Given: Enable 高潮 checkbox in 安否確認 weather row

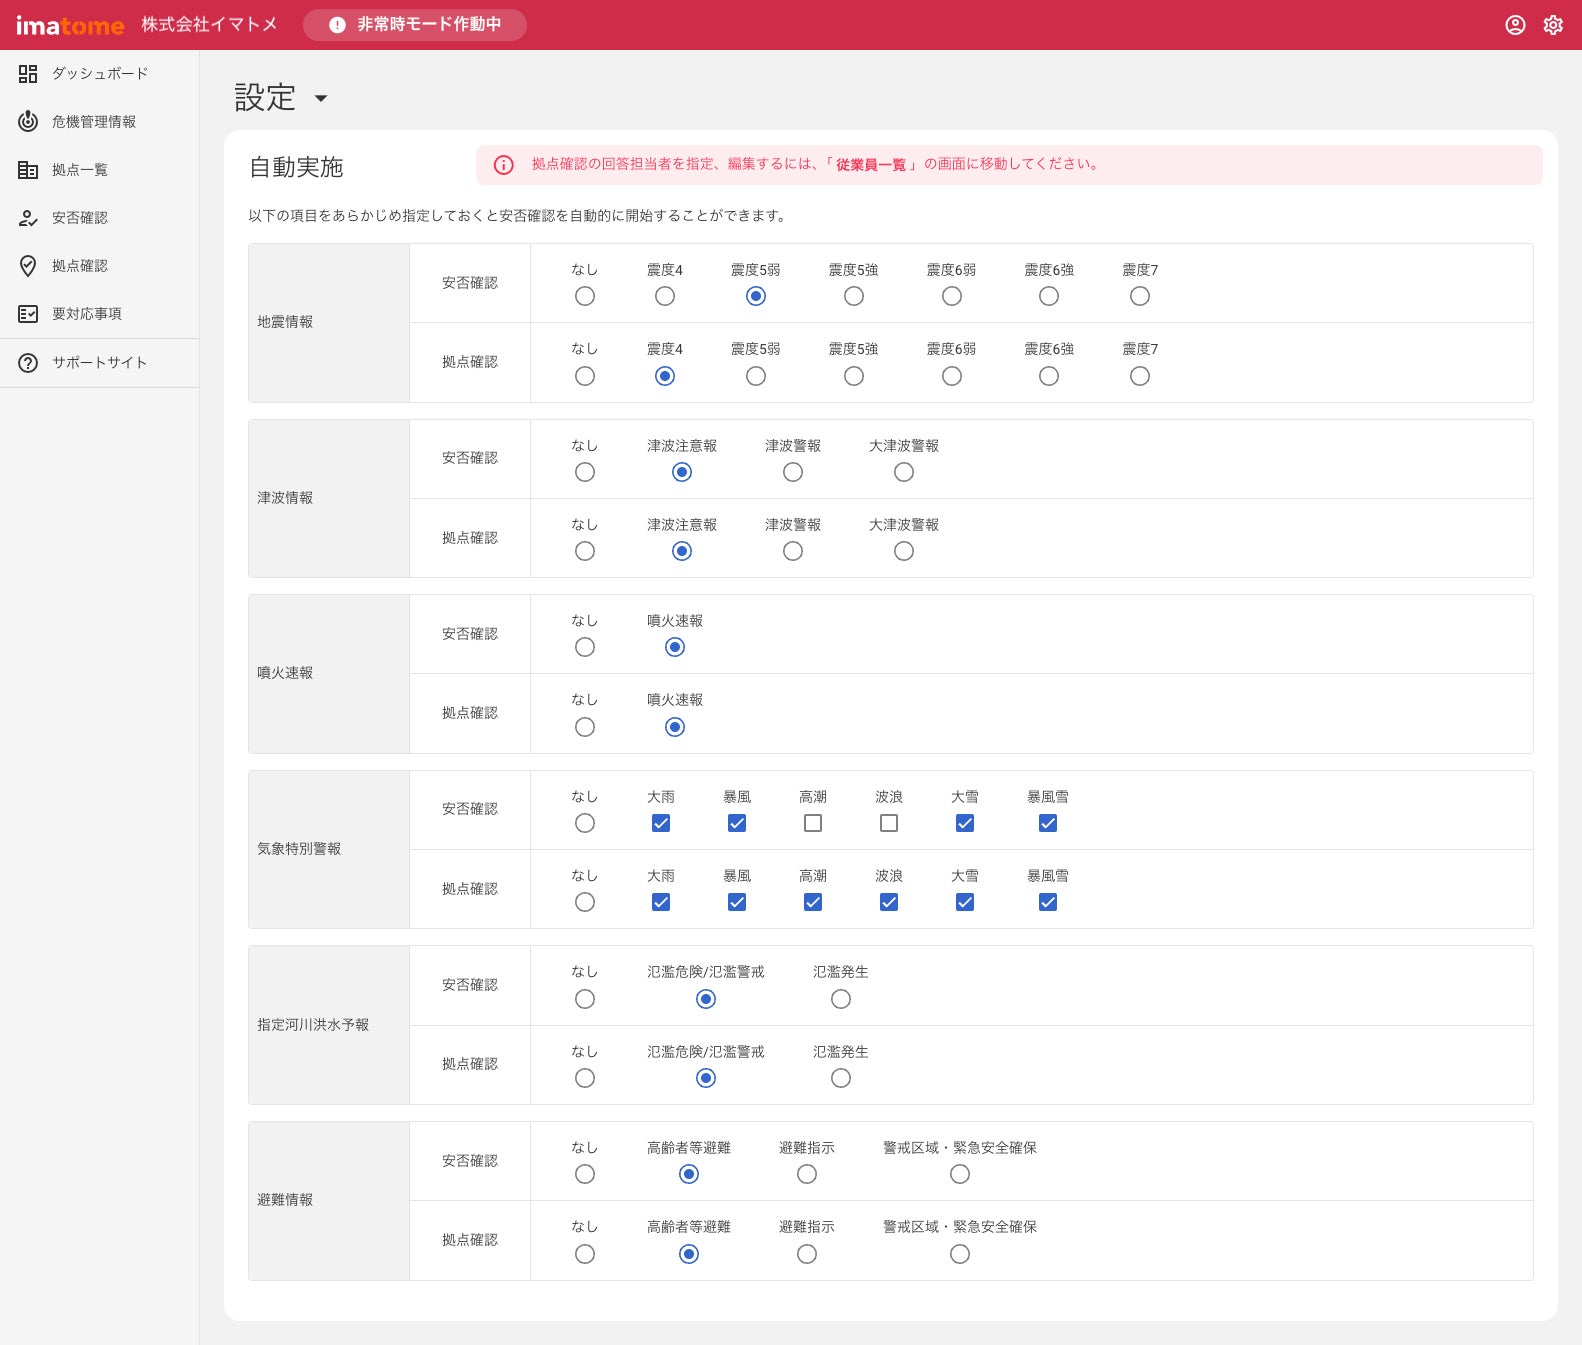Looking at the screenshot, I should click(813, 823).
